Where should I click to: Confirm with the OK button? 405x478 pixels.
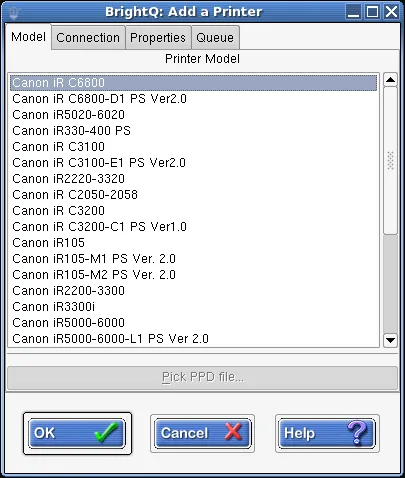pos(77,433)
